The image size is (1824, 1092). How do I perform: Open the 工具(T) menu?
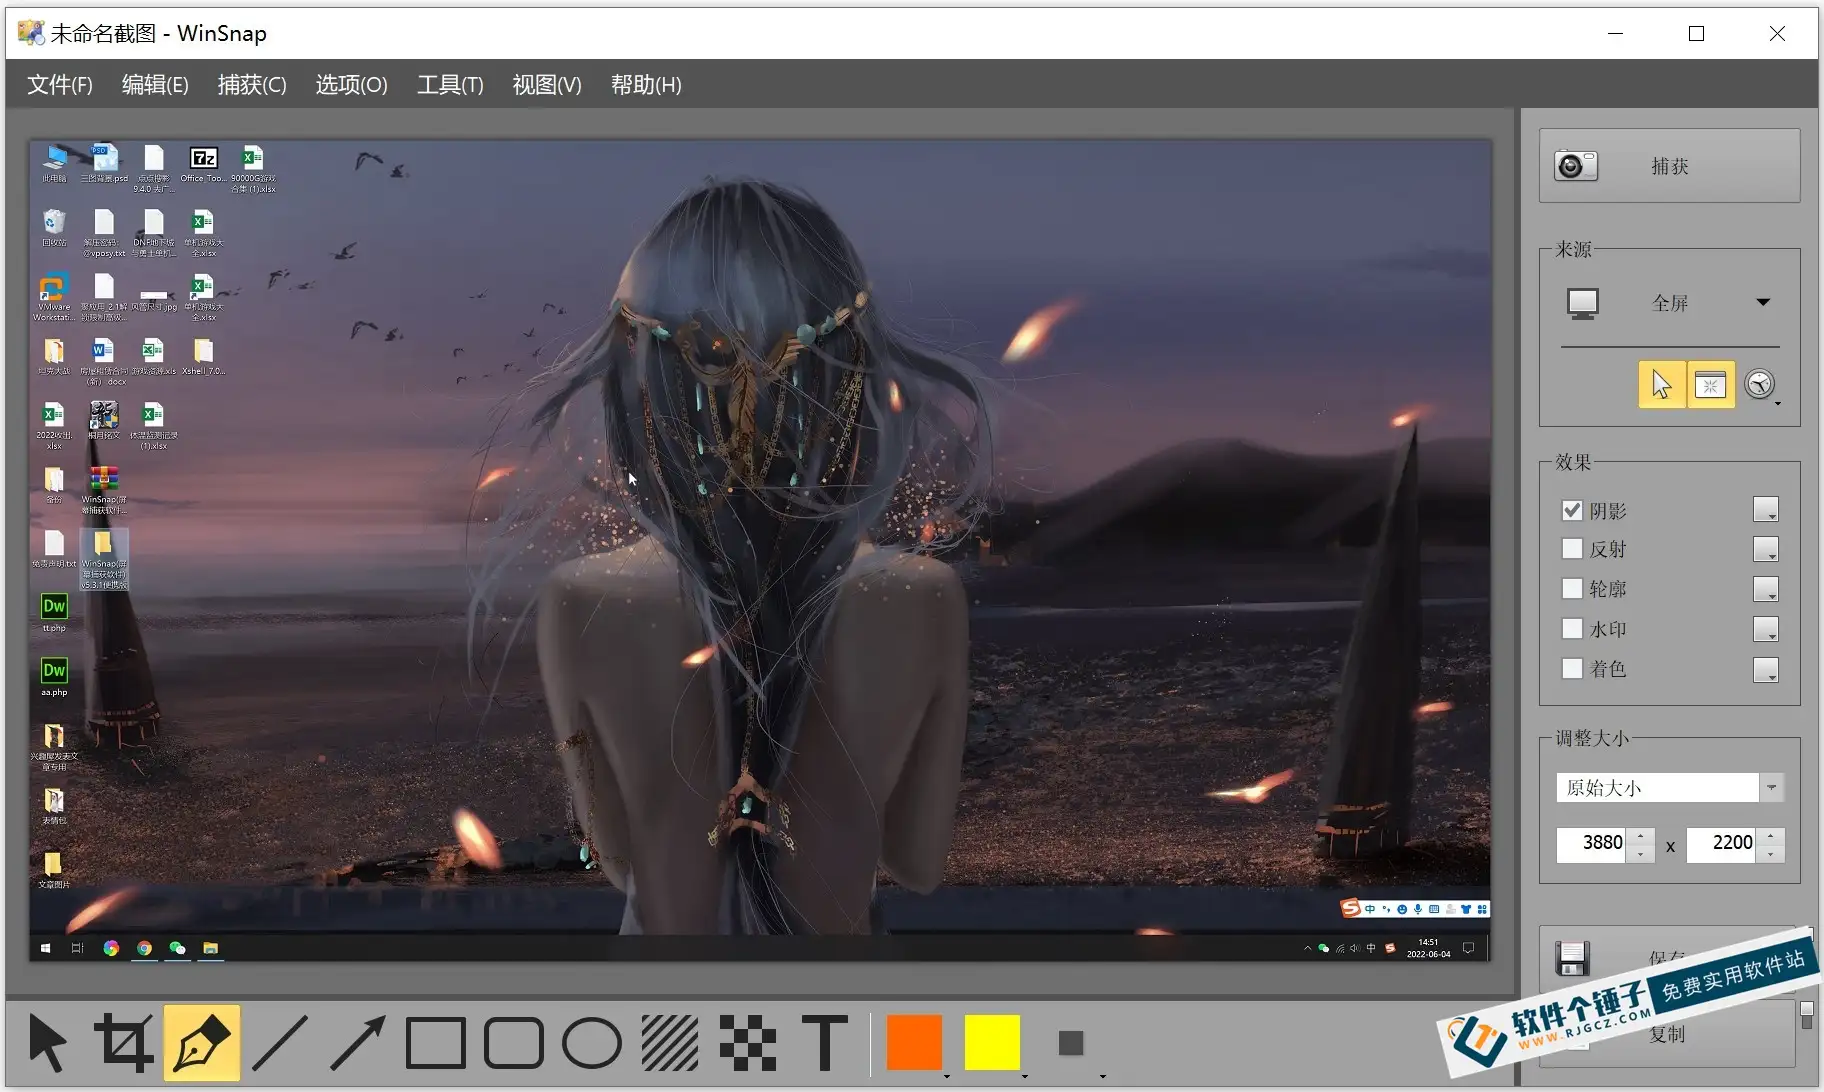[x=450, y=85]
